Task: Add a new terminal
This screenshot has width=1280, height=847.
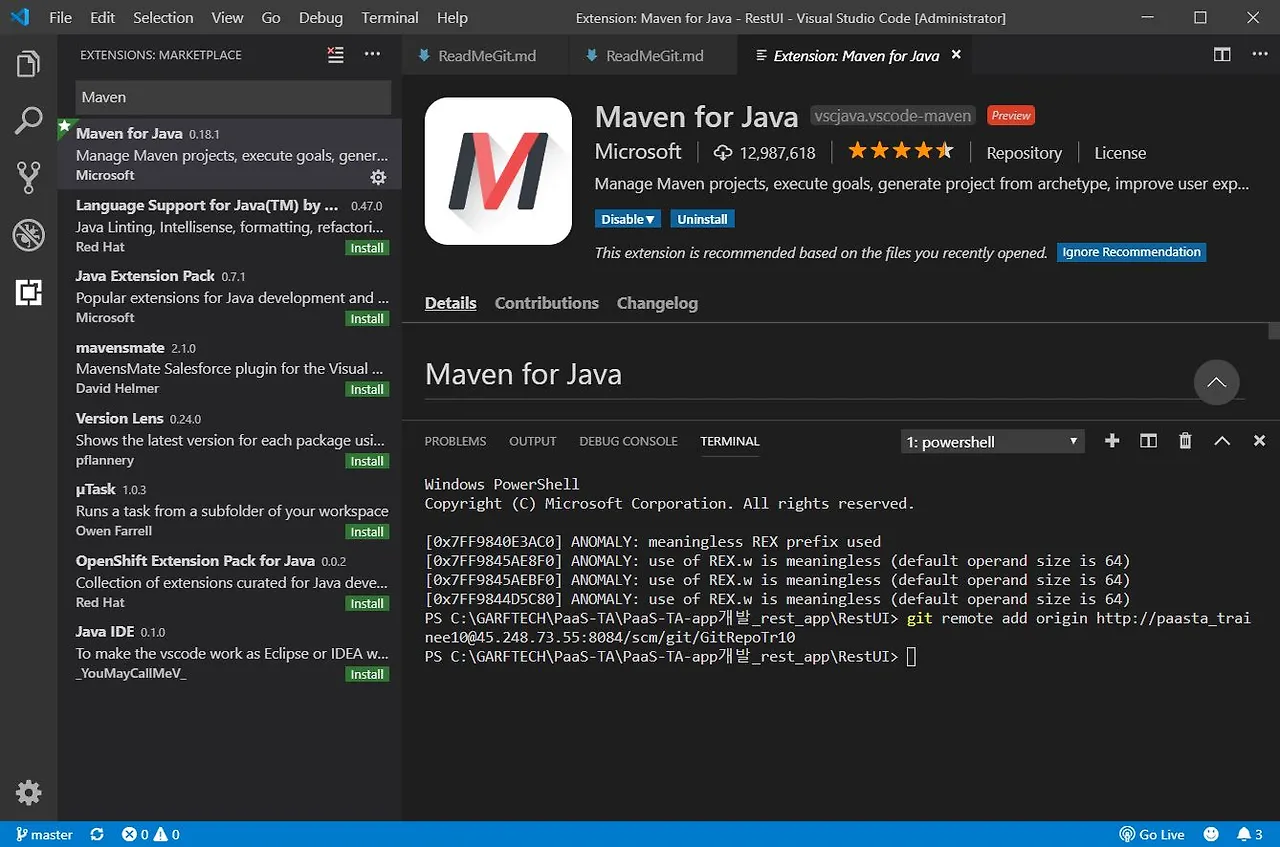Action: coord(1112,441)
